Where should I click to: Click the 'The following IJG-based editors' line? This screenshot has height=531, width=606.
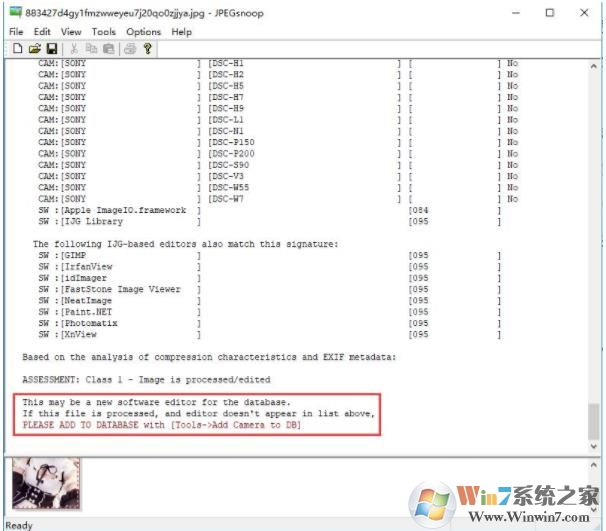[186, 244]
